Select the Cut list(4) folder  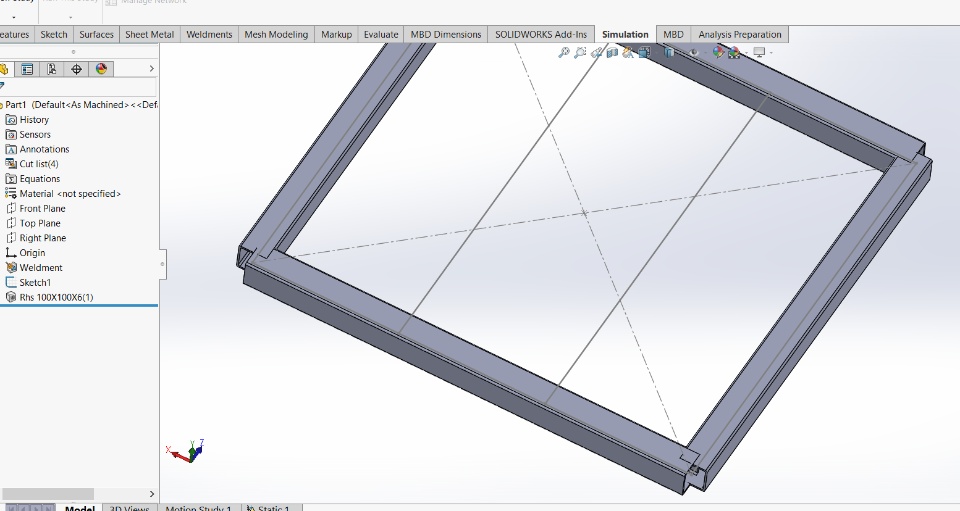[32, 164]
